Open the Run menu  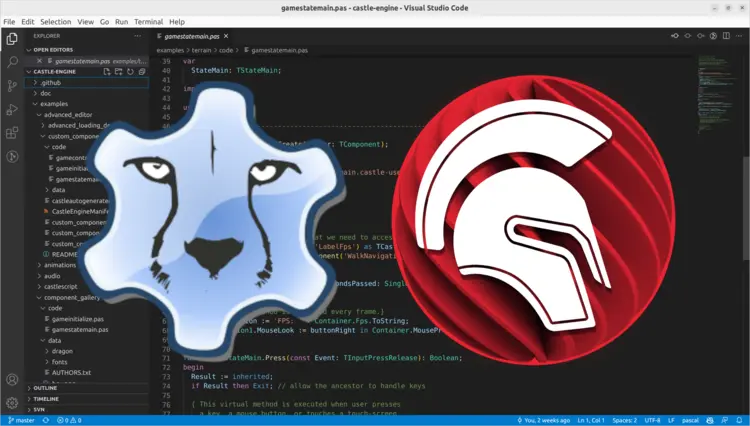(121, 22)
